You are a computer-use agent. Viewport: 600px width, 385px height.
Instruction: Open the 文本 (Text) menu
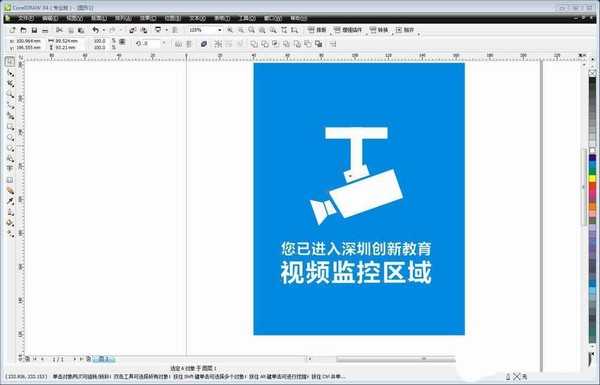pos(197,18)
